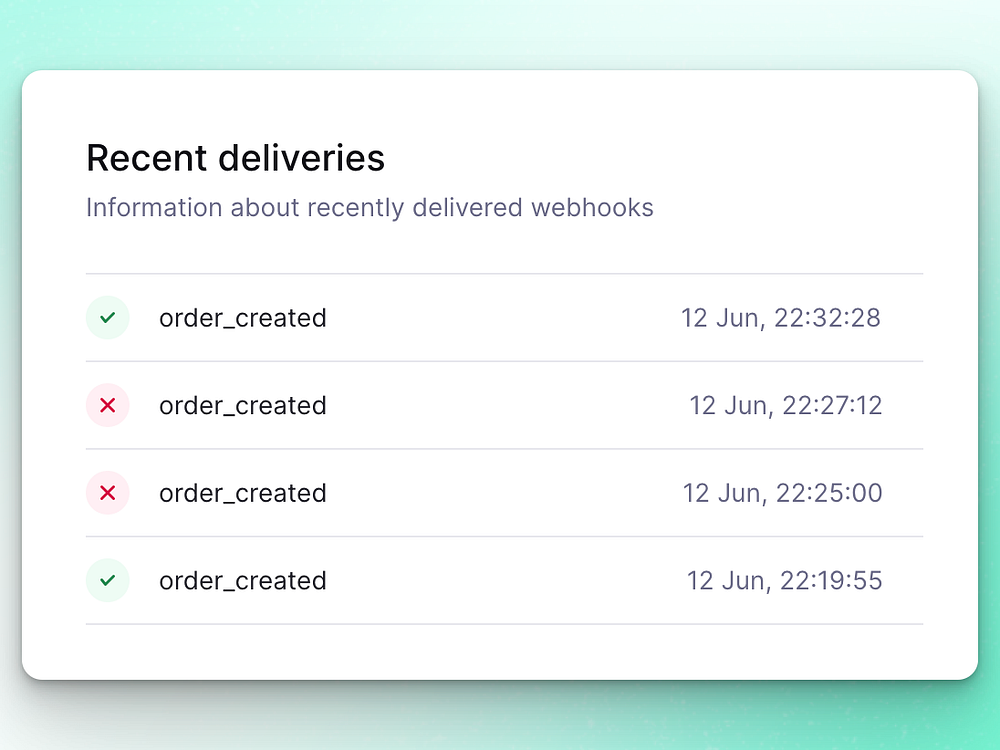The height and width of the screenshot is (750, 1000).
Task: Click the green checkmark icon for 22:19:55 delivery
Action: pos(108,580)
